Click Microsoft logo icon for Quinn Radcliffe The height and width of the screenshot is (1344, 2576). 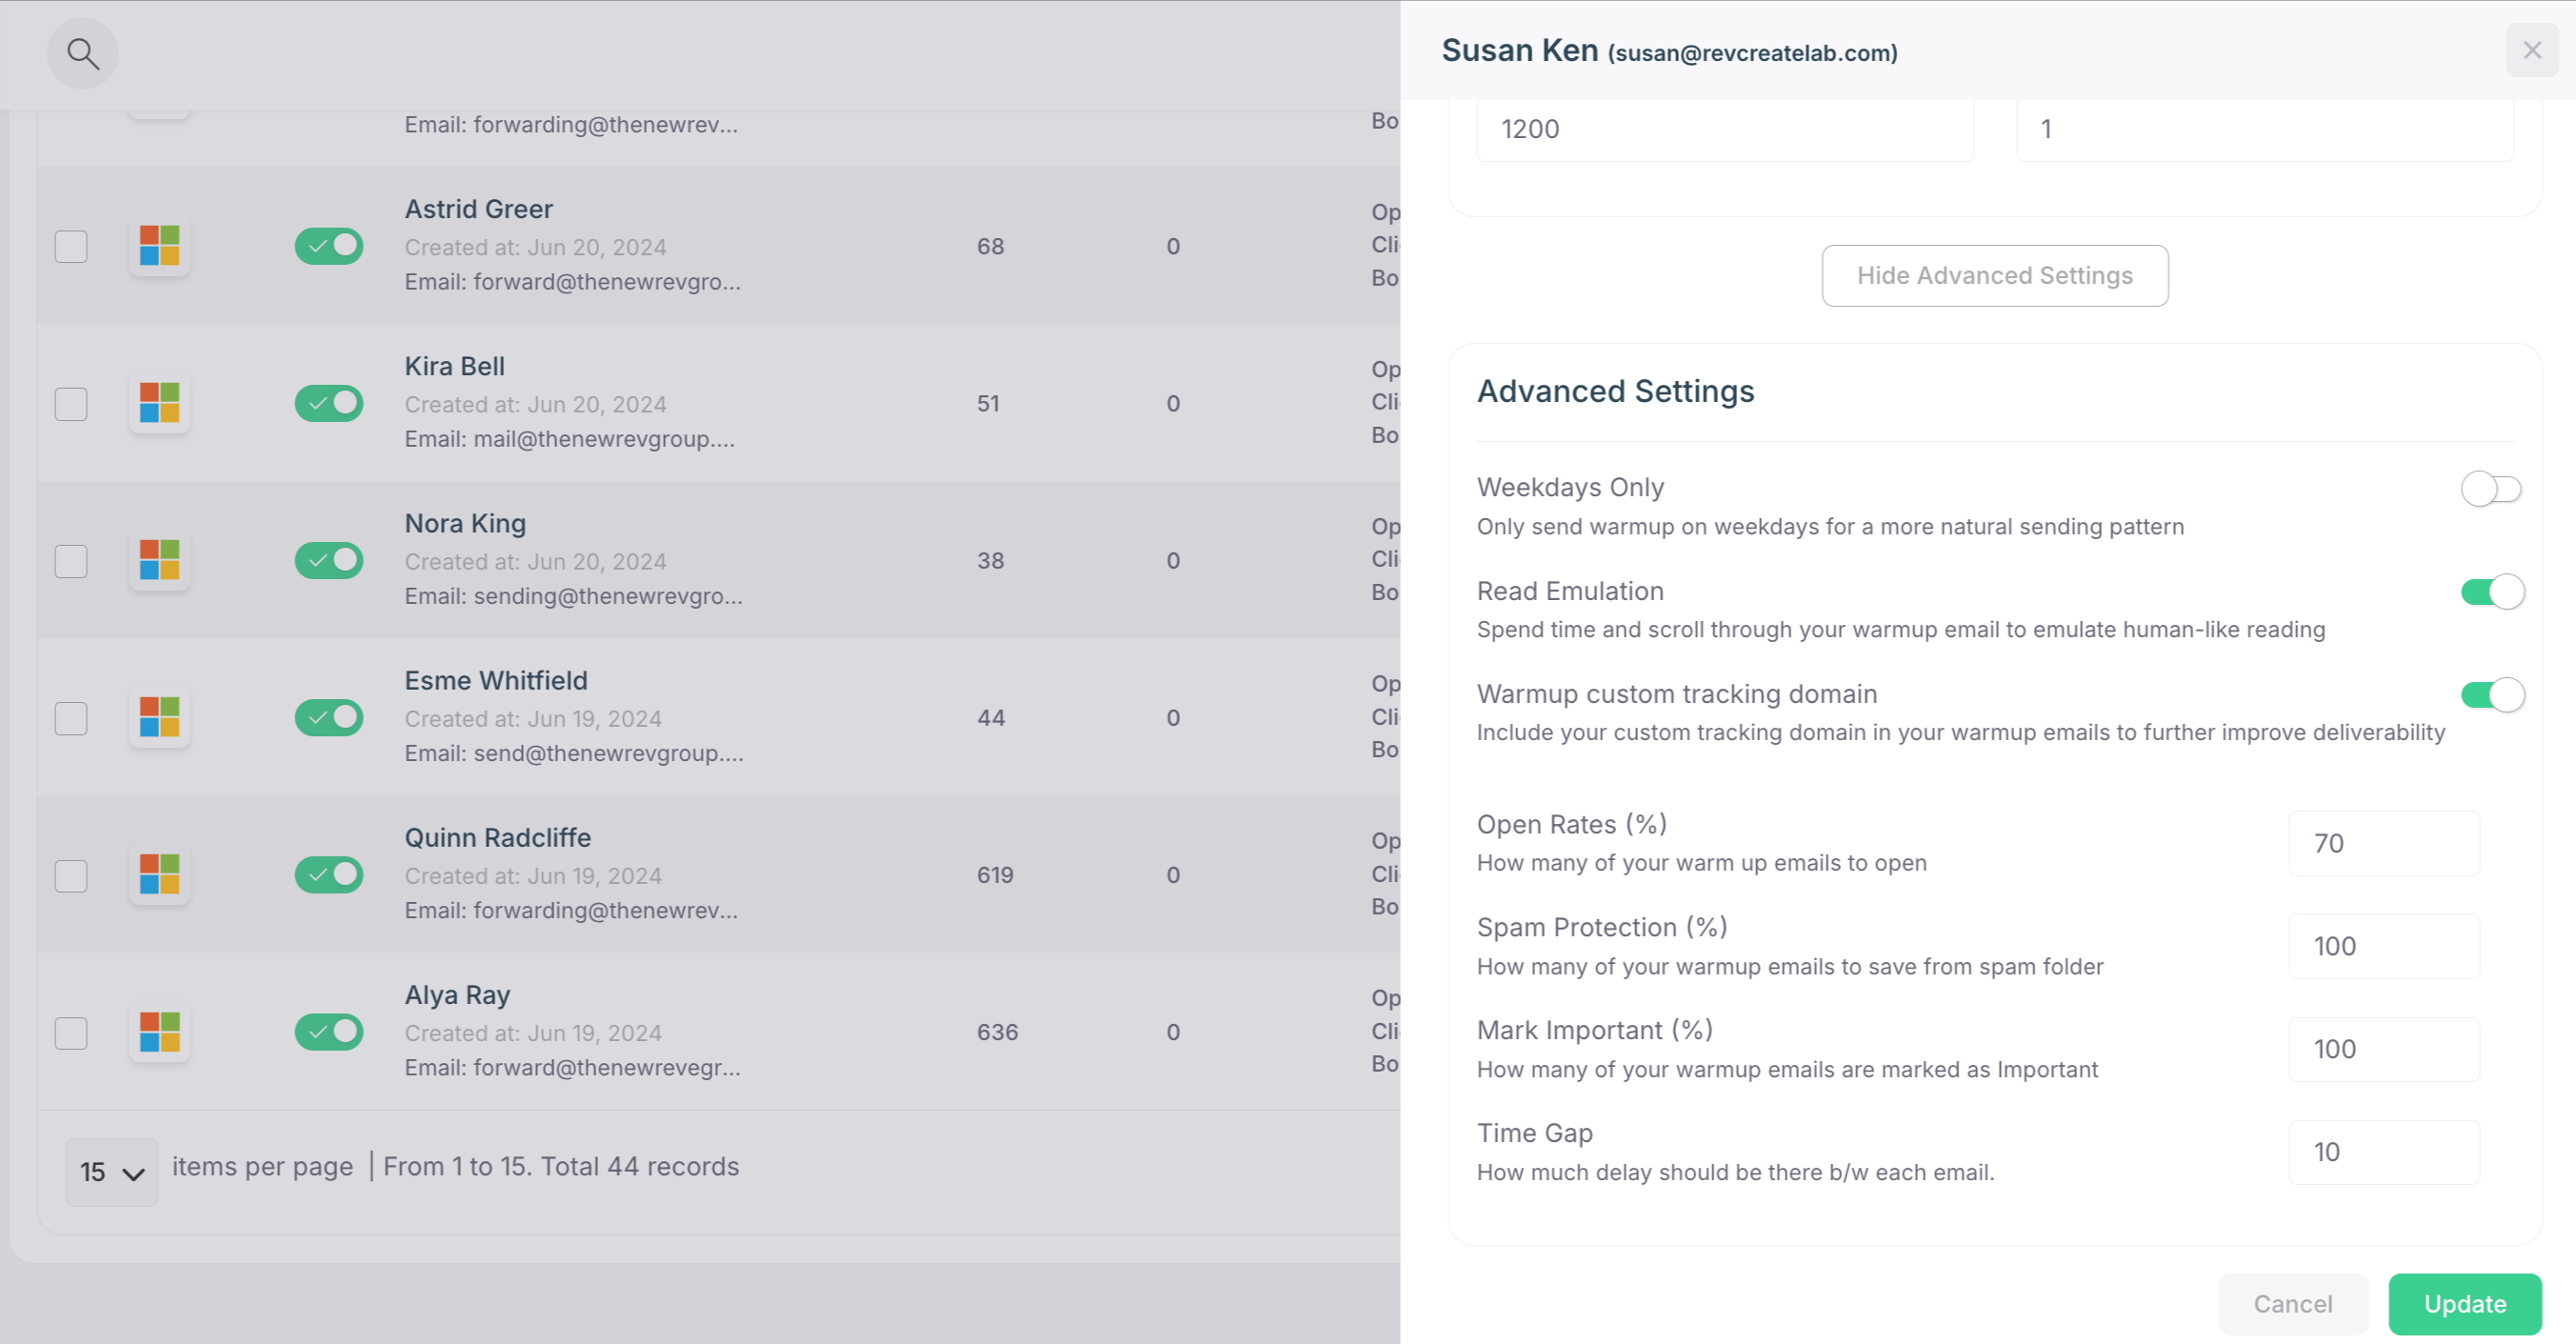160,874
